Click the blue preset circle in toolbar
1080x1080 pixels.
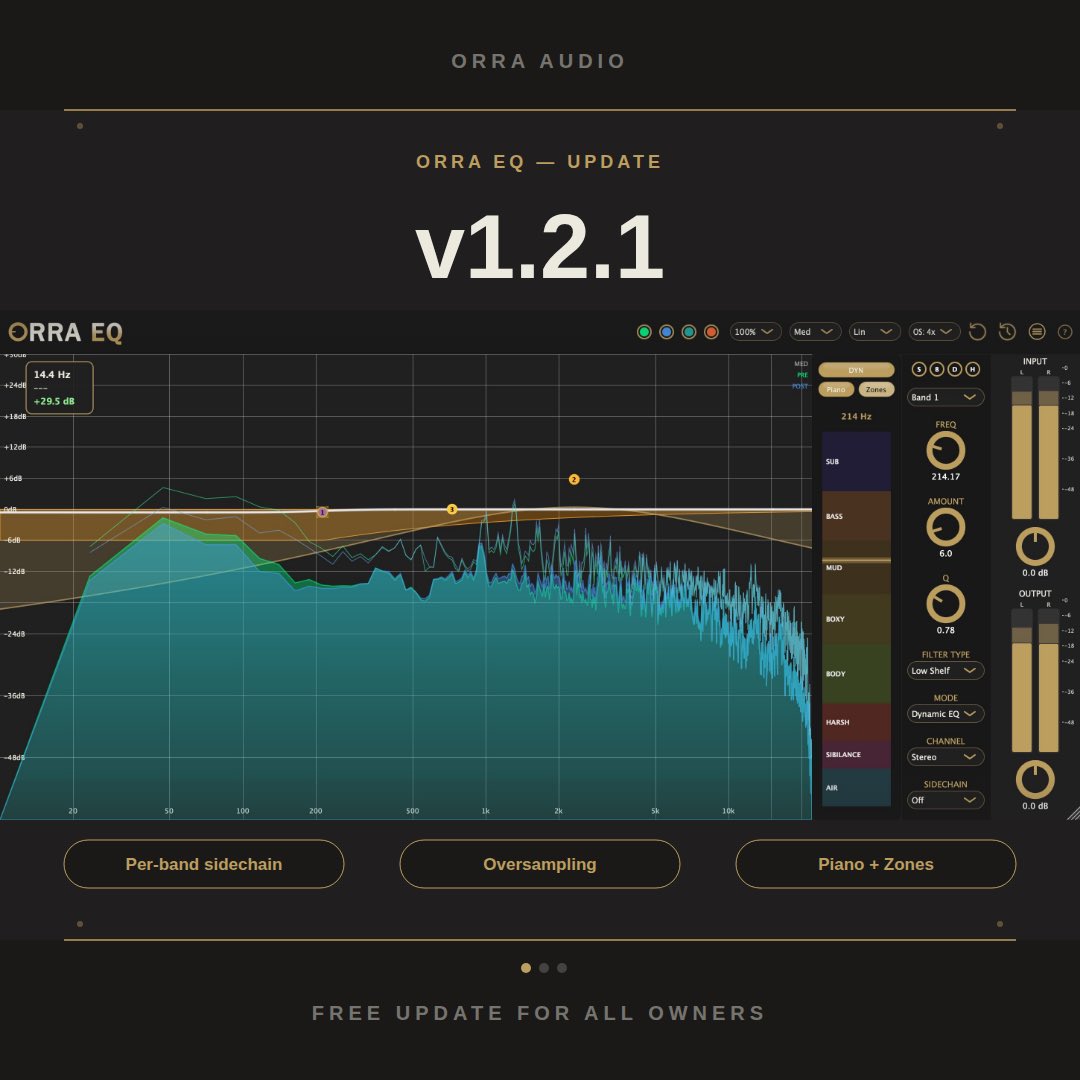click(666, 332)
